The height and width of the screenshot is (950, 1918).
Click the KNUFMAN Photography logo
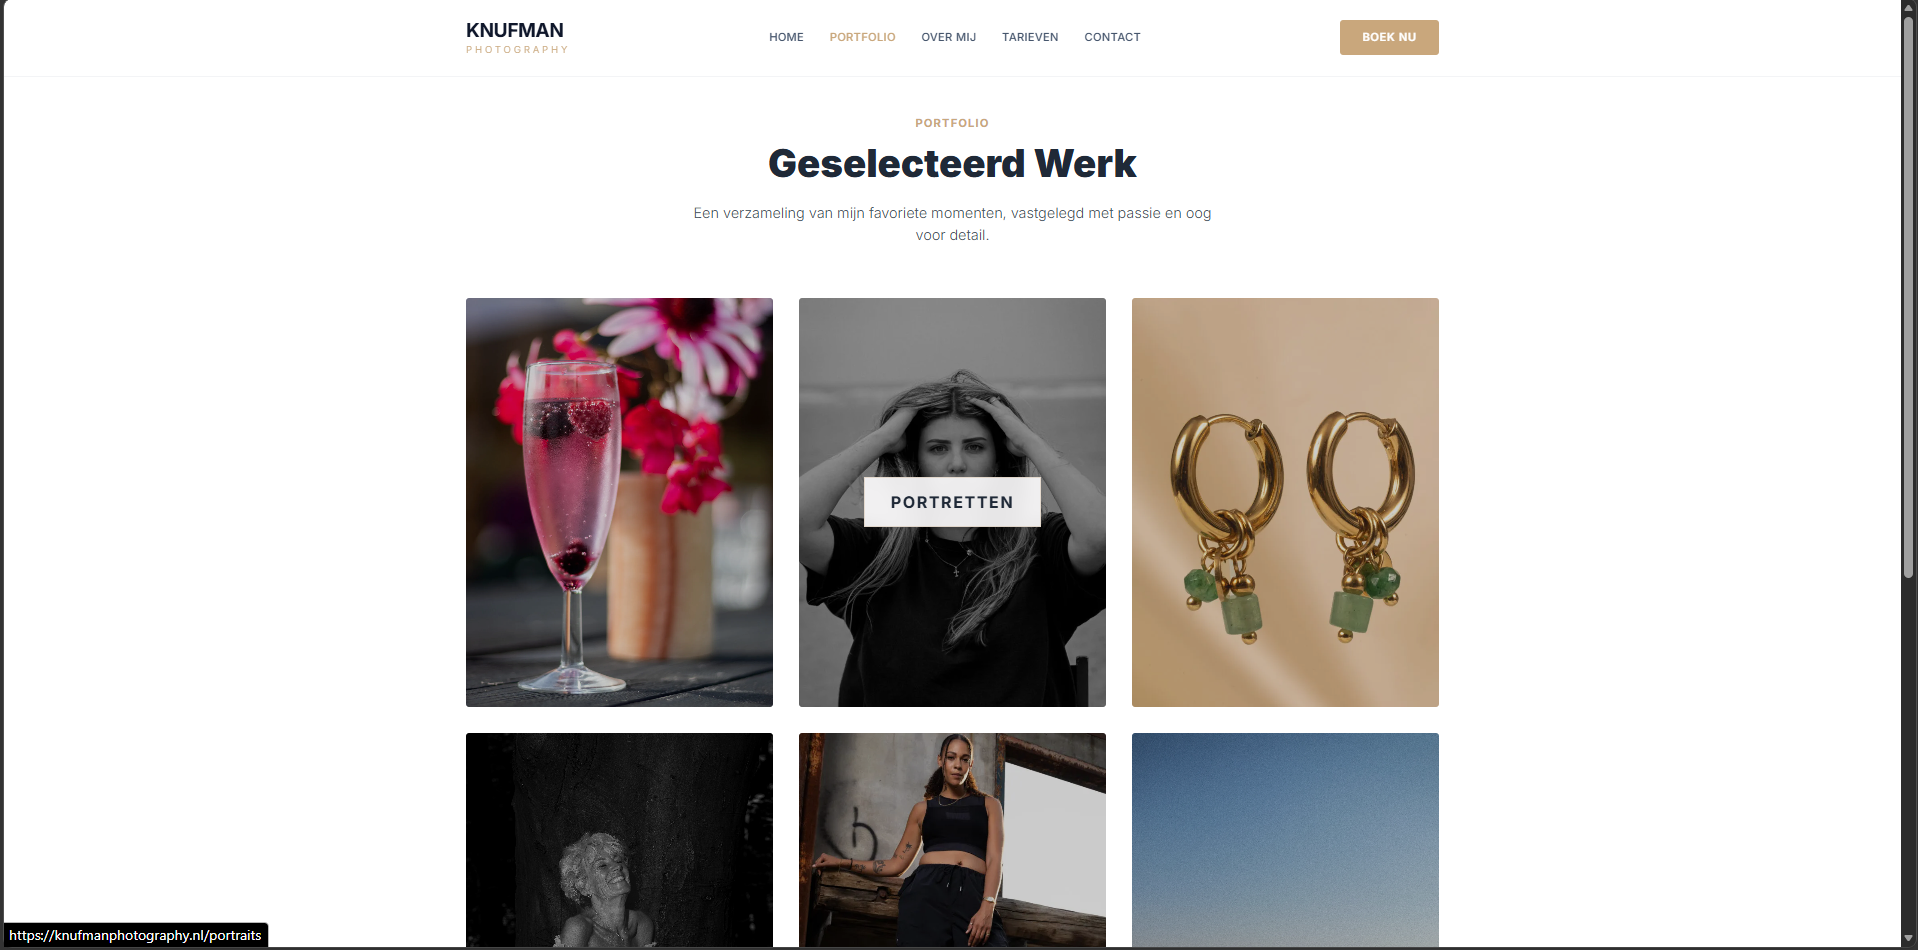point(517,37)
